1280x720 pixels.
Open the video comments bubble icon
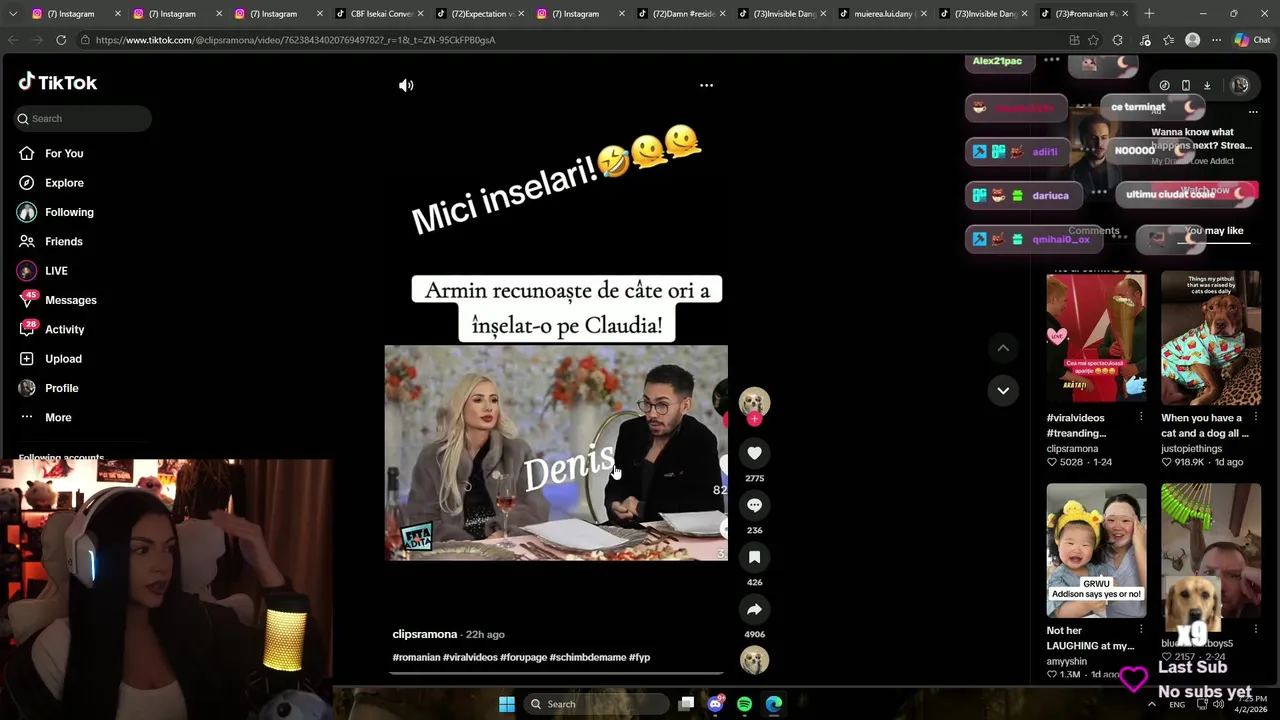tap(754, 505)
